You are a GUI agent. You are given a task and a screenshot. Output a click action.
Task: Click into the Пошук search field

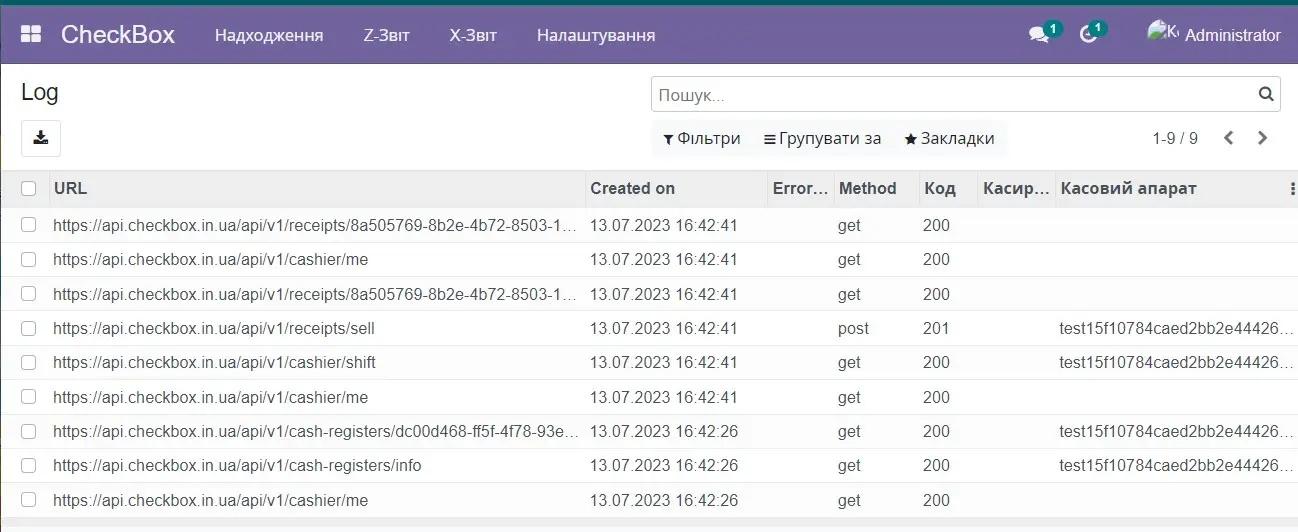point(950,95)
